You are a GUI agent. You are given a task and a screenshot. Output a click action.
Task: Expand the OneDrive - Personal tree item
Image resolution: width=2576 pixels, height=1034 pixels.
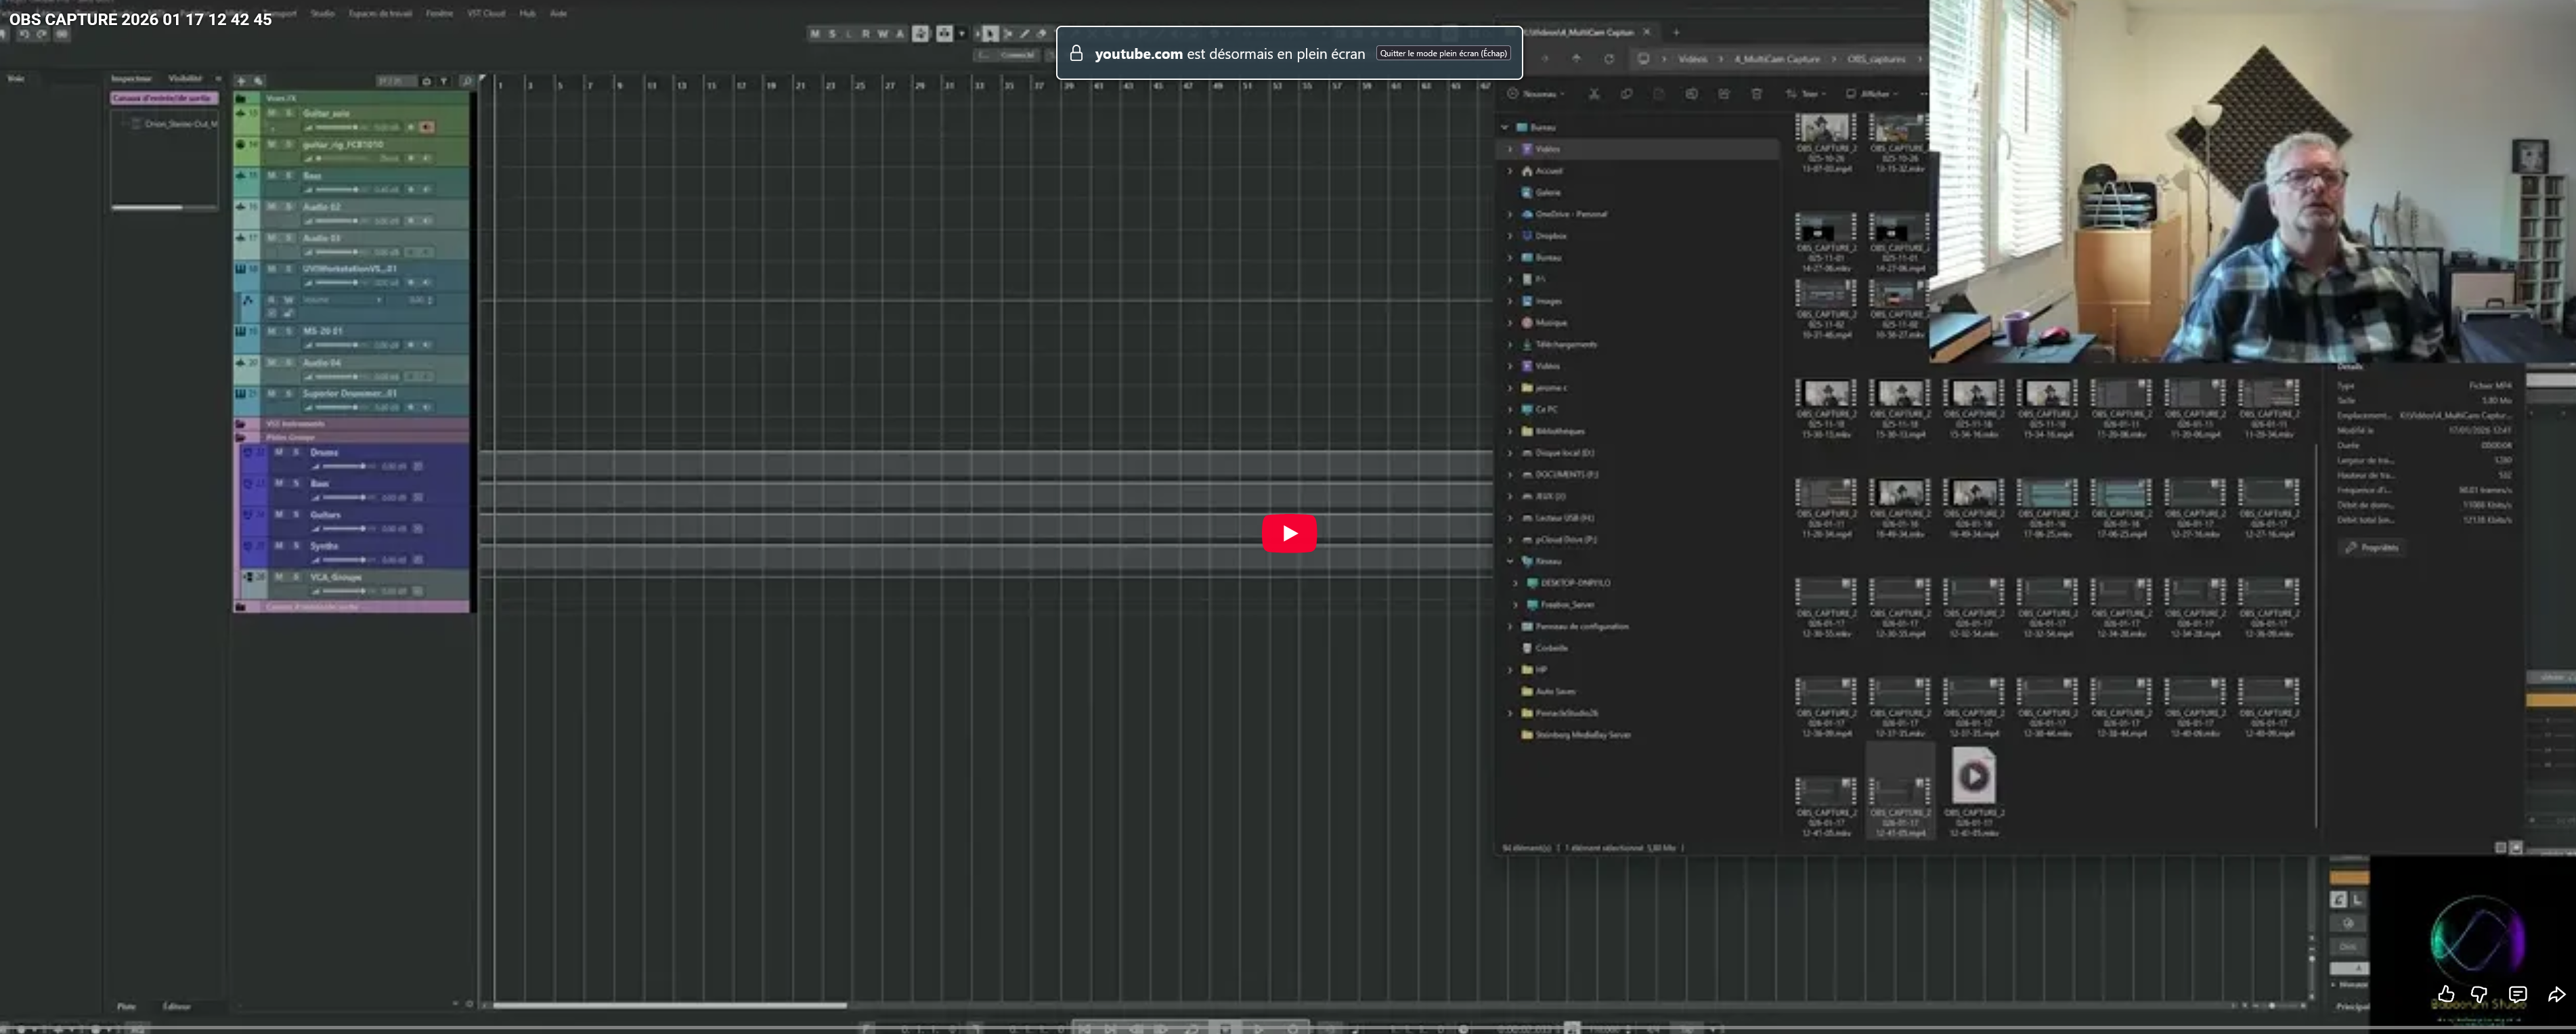(x=1510, y=214)
